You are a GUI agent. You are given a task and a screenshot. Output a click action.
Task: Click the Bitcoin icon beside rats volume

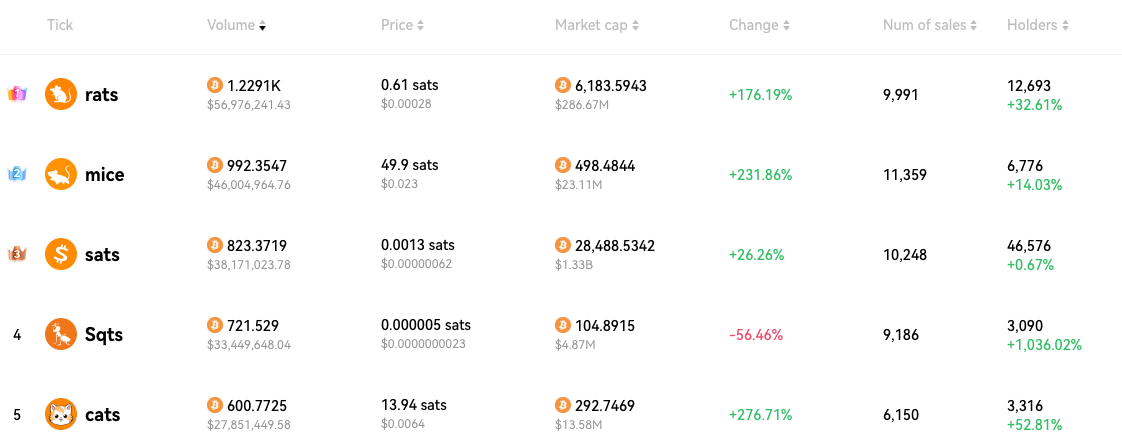[x=215, y=86]
